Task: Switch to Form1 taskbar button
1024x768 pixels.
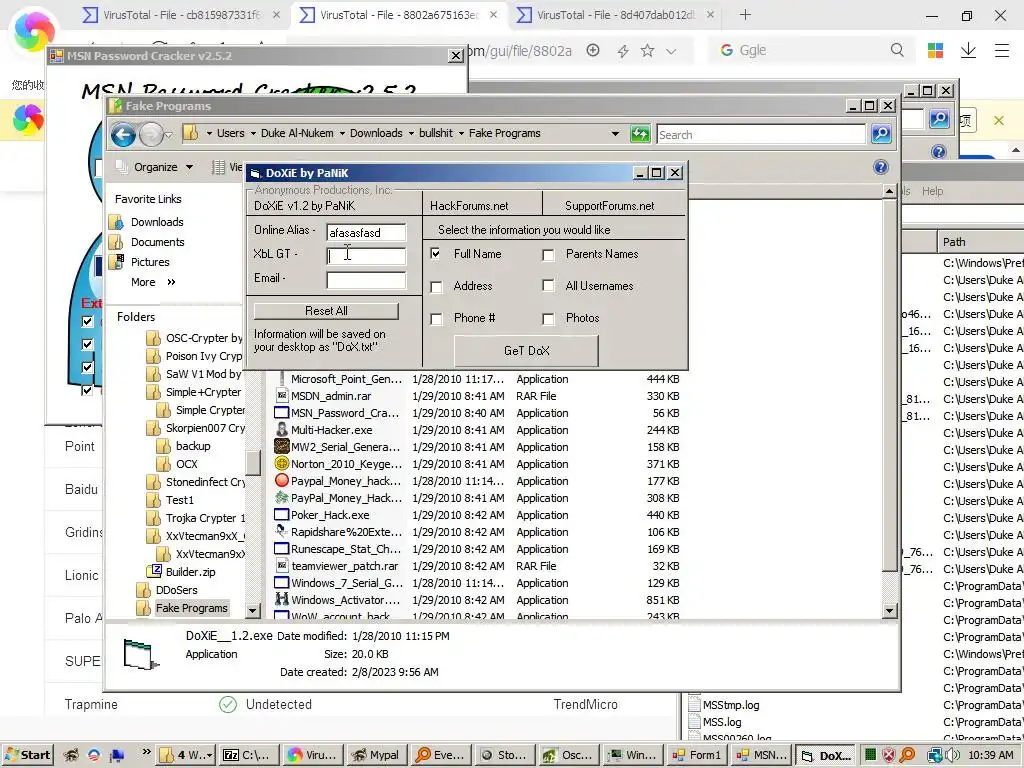Action: click(697, 755)
